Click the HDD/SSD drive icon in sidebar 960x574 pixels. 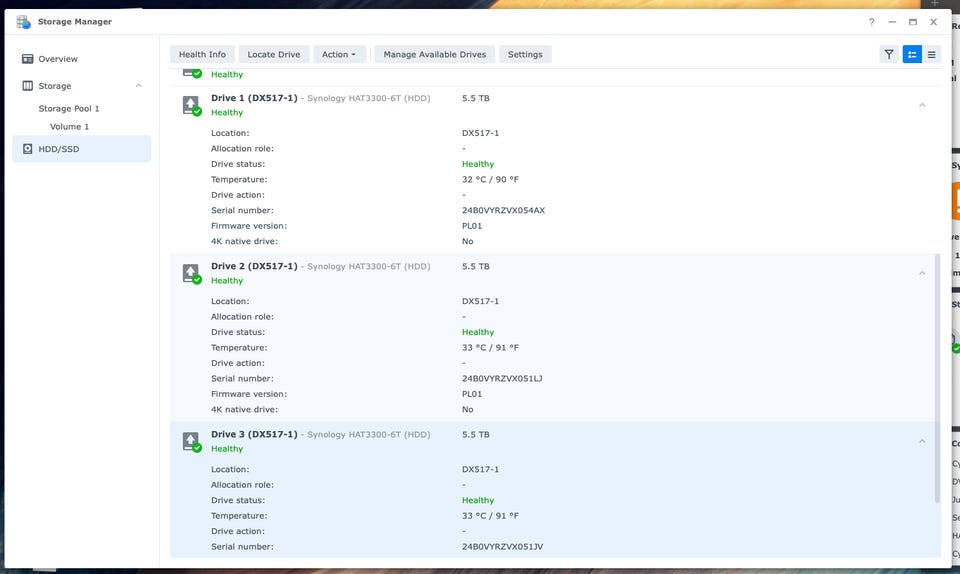pyautogui.click(x=28, y=149)
